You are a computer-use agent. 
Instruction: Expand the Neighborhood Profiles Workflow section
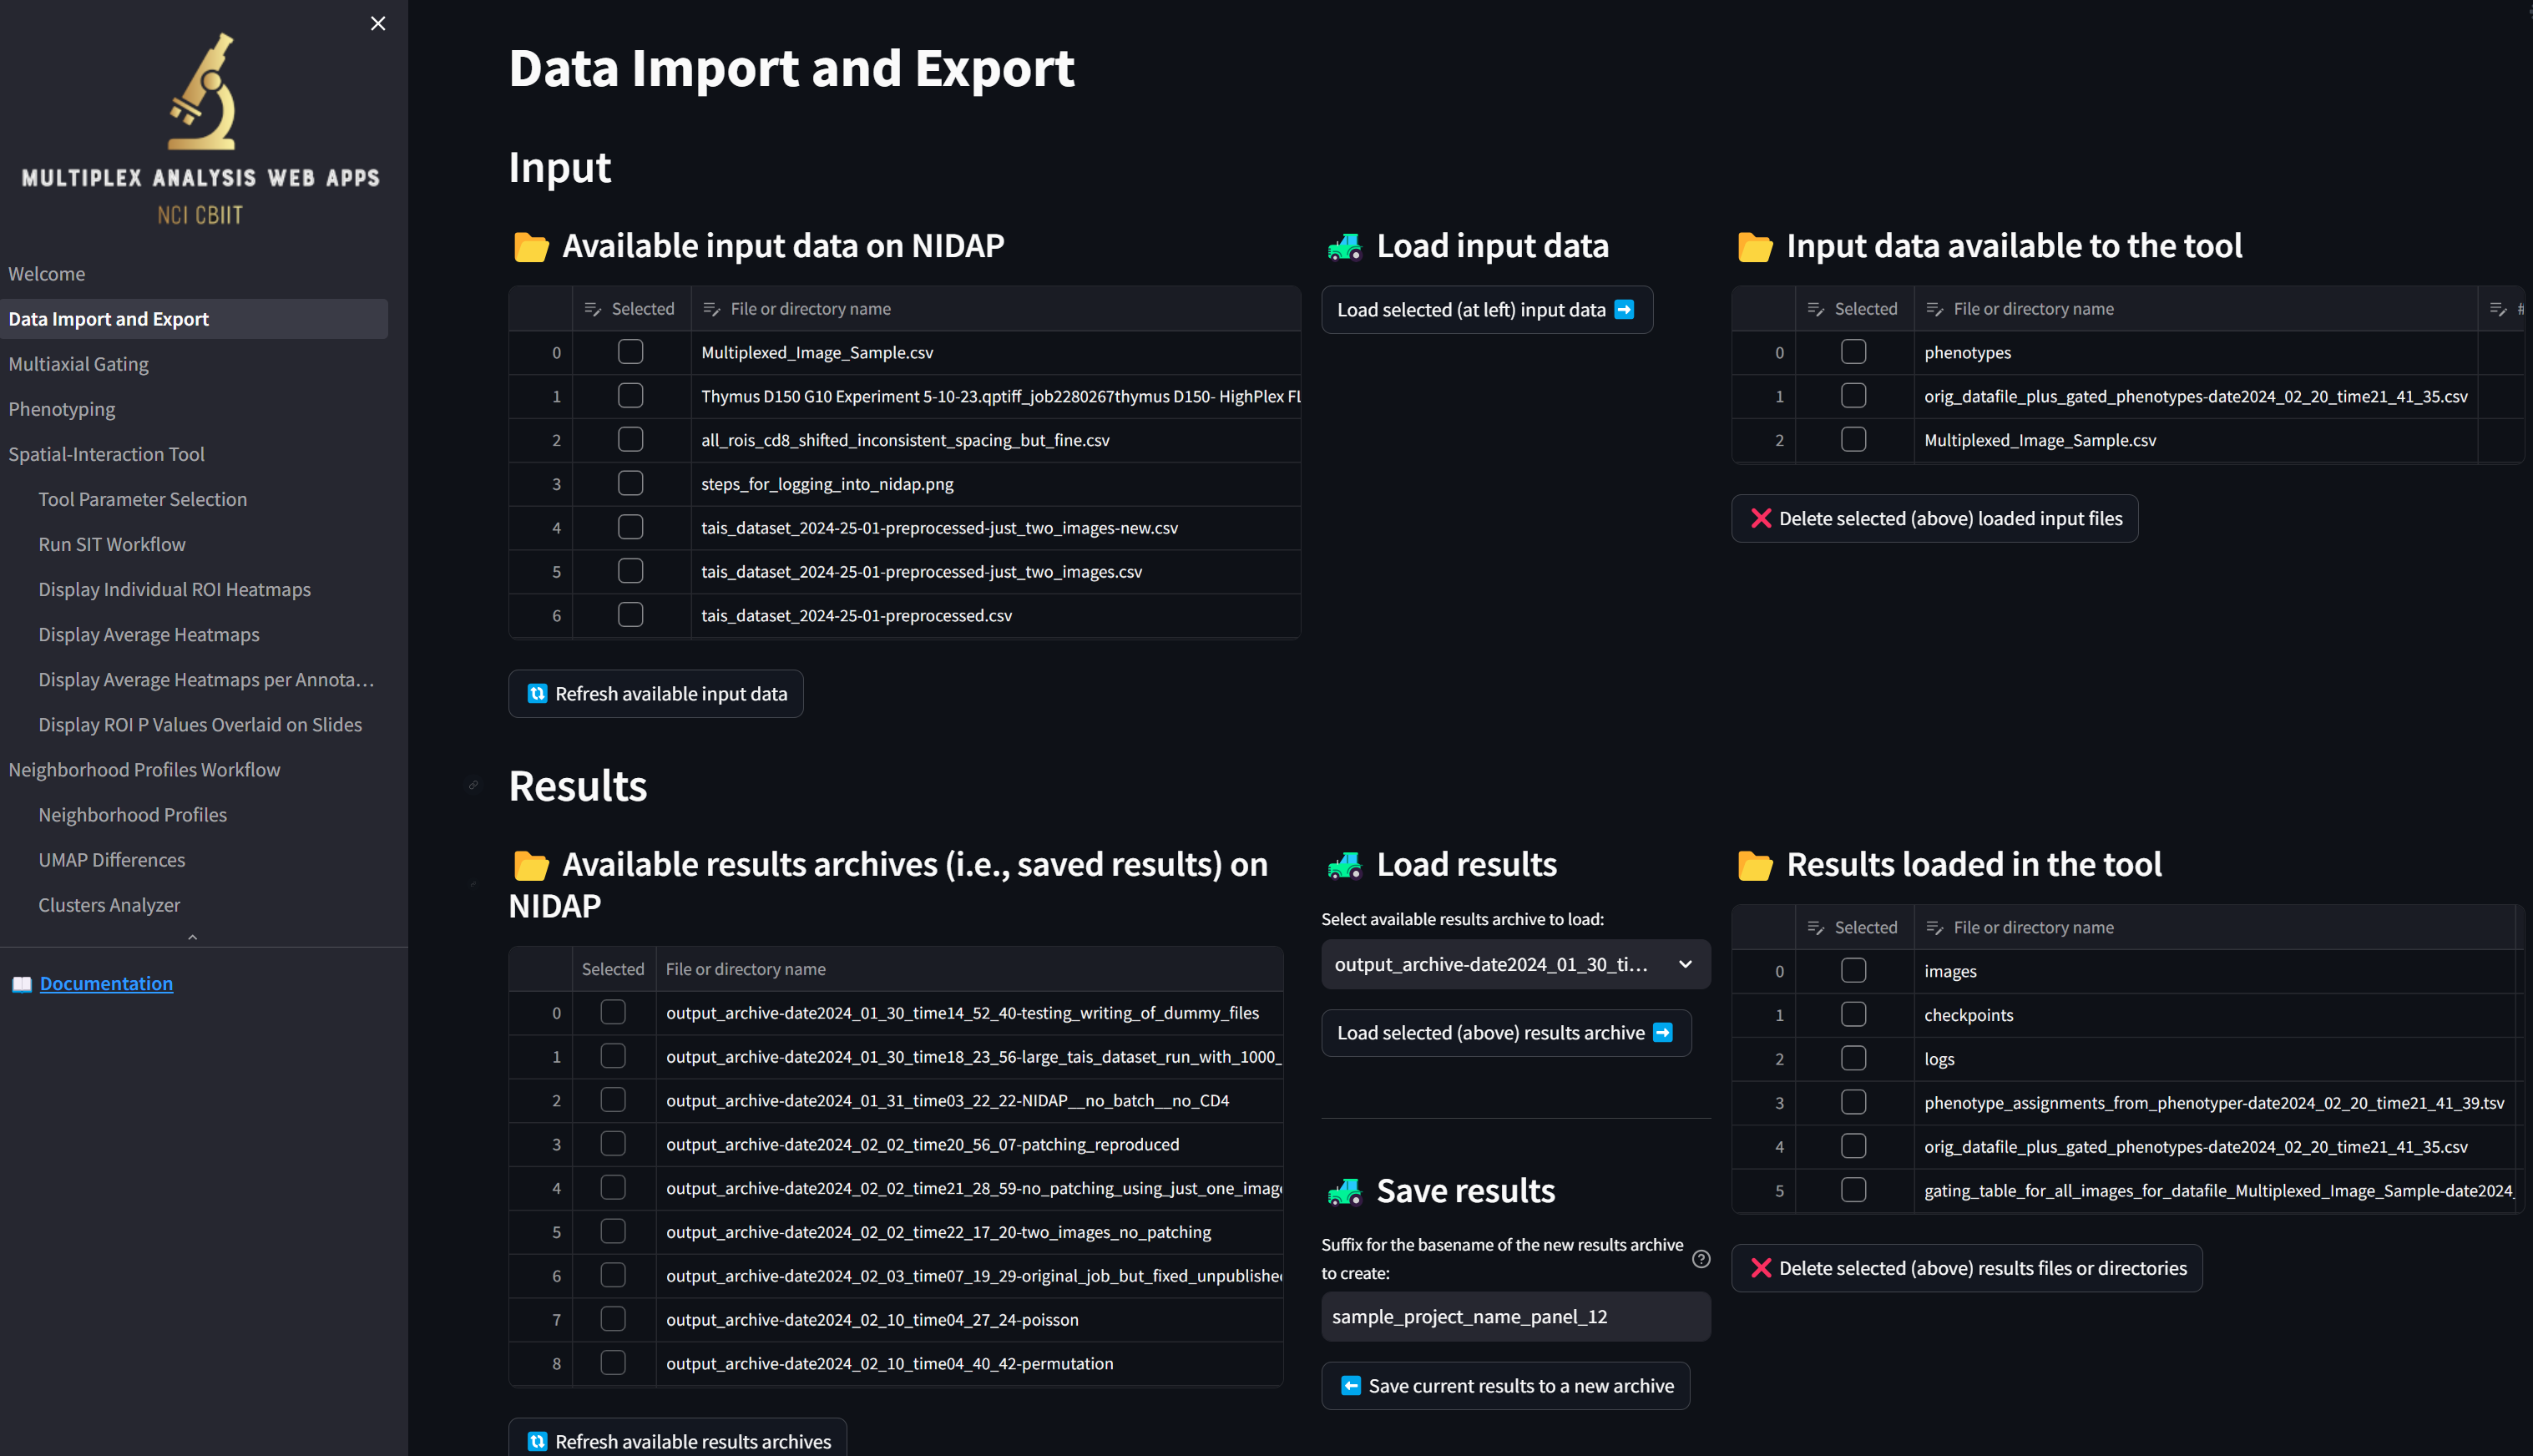pos(144,769)
